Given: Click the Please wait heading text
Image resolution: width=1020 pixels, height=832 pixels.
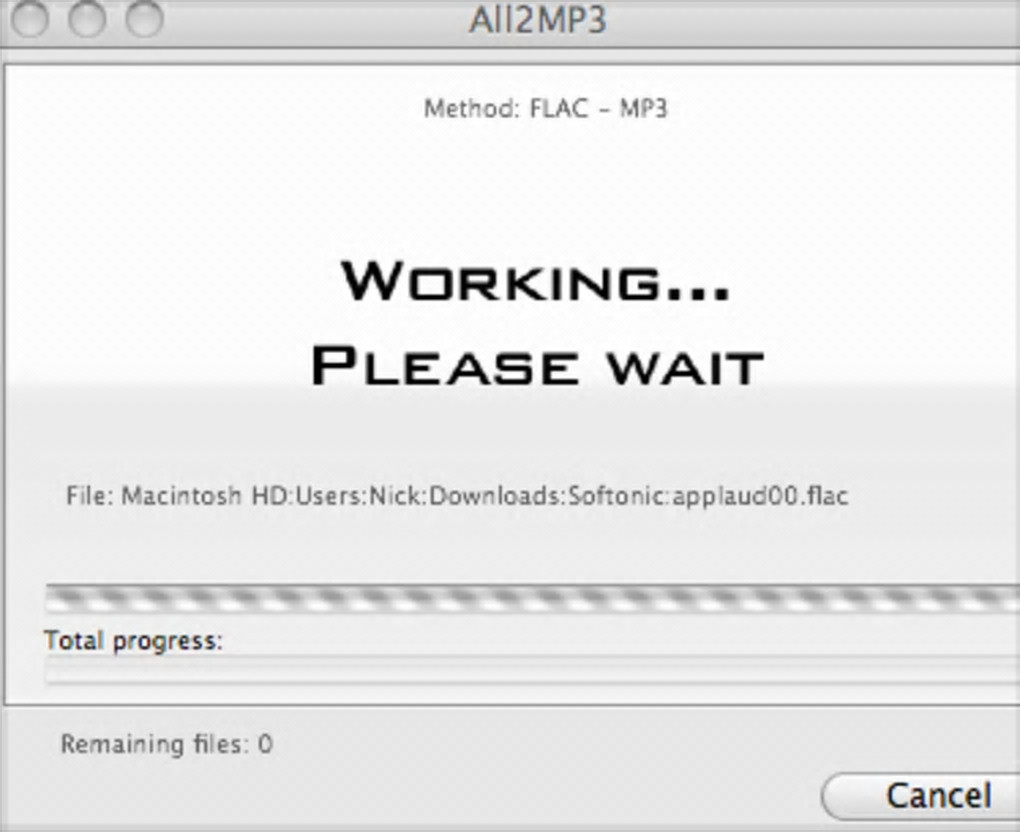Looking at the screenshot, I should tap(537, 366).
